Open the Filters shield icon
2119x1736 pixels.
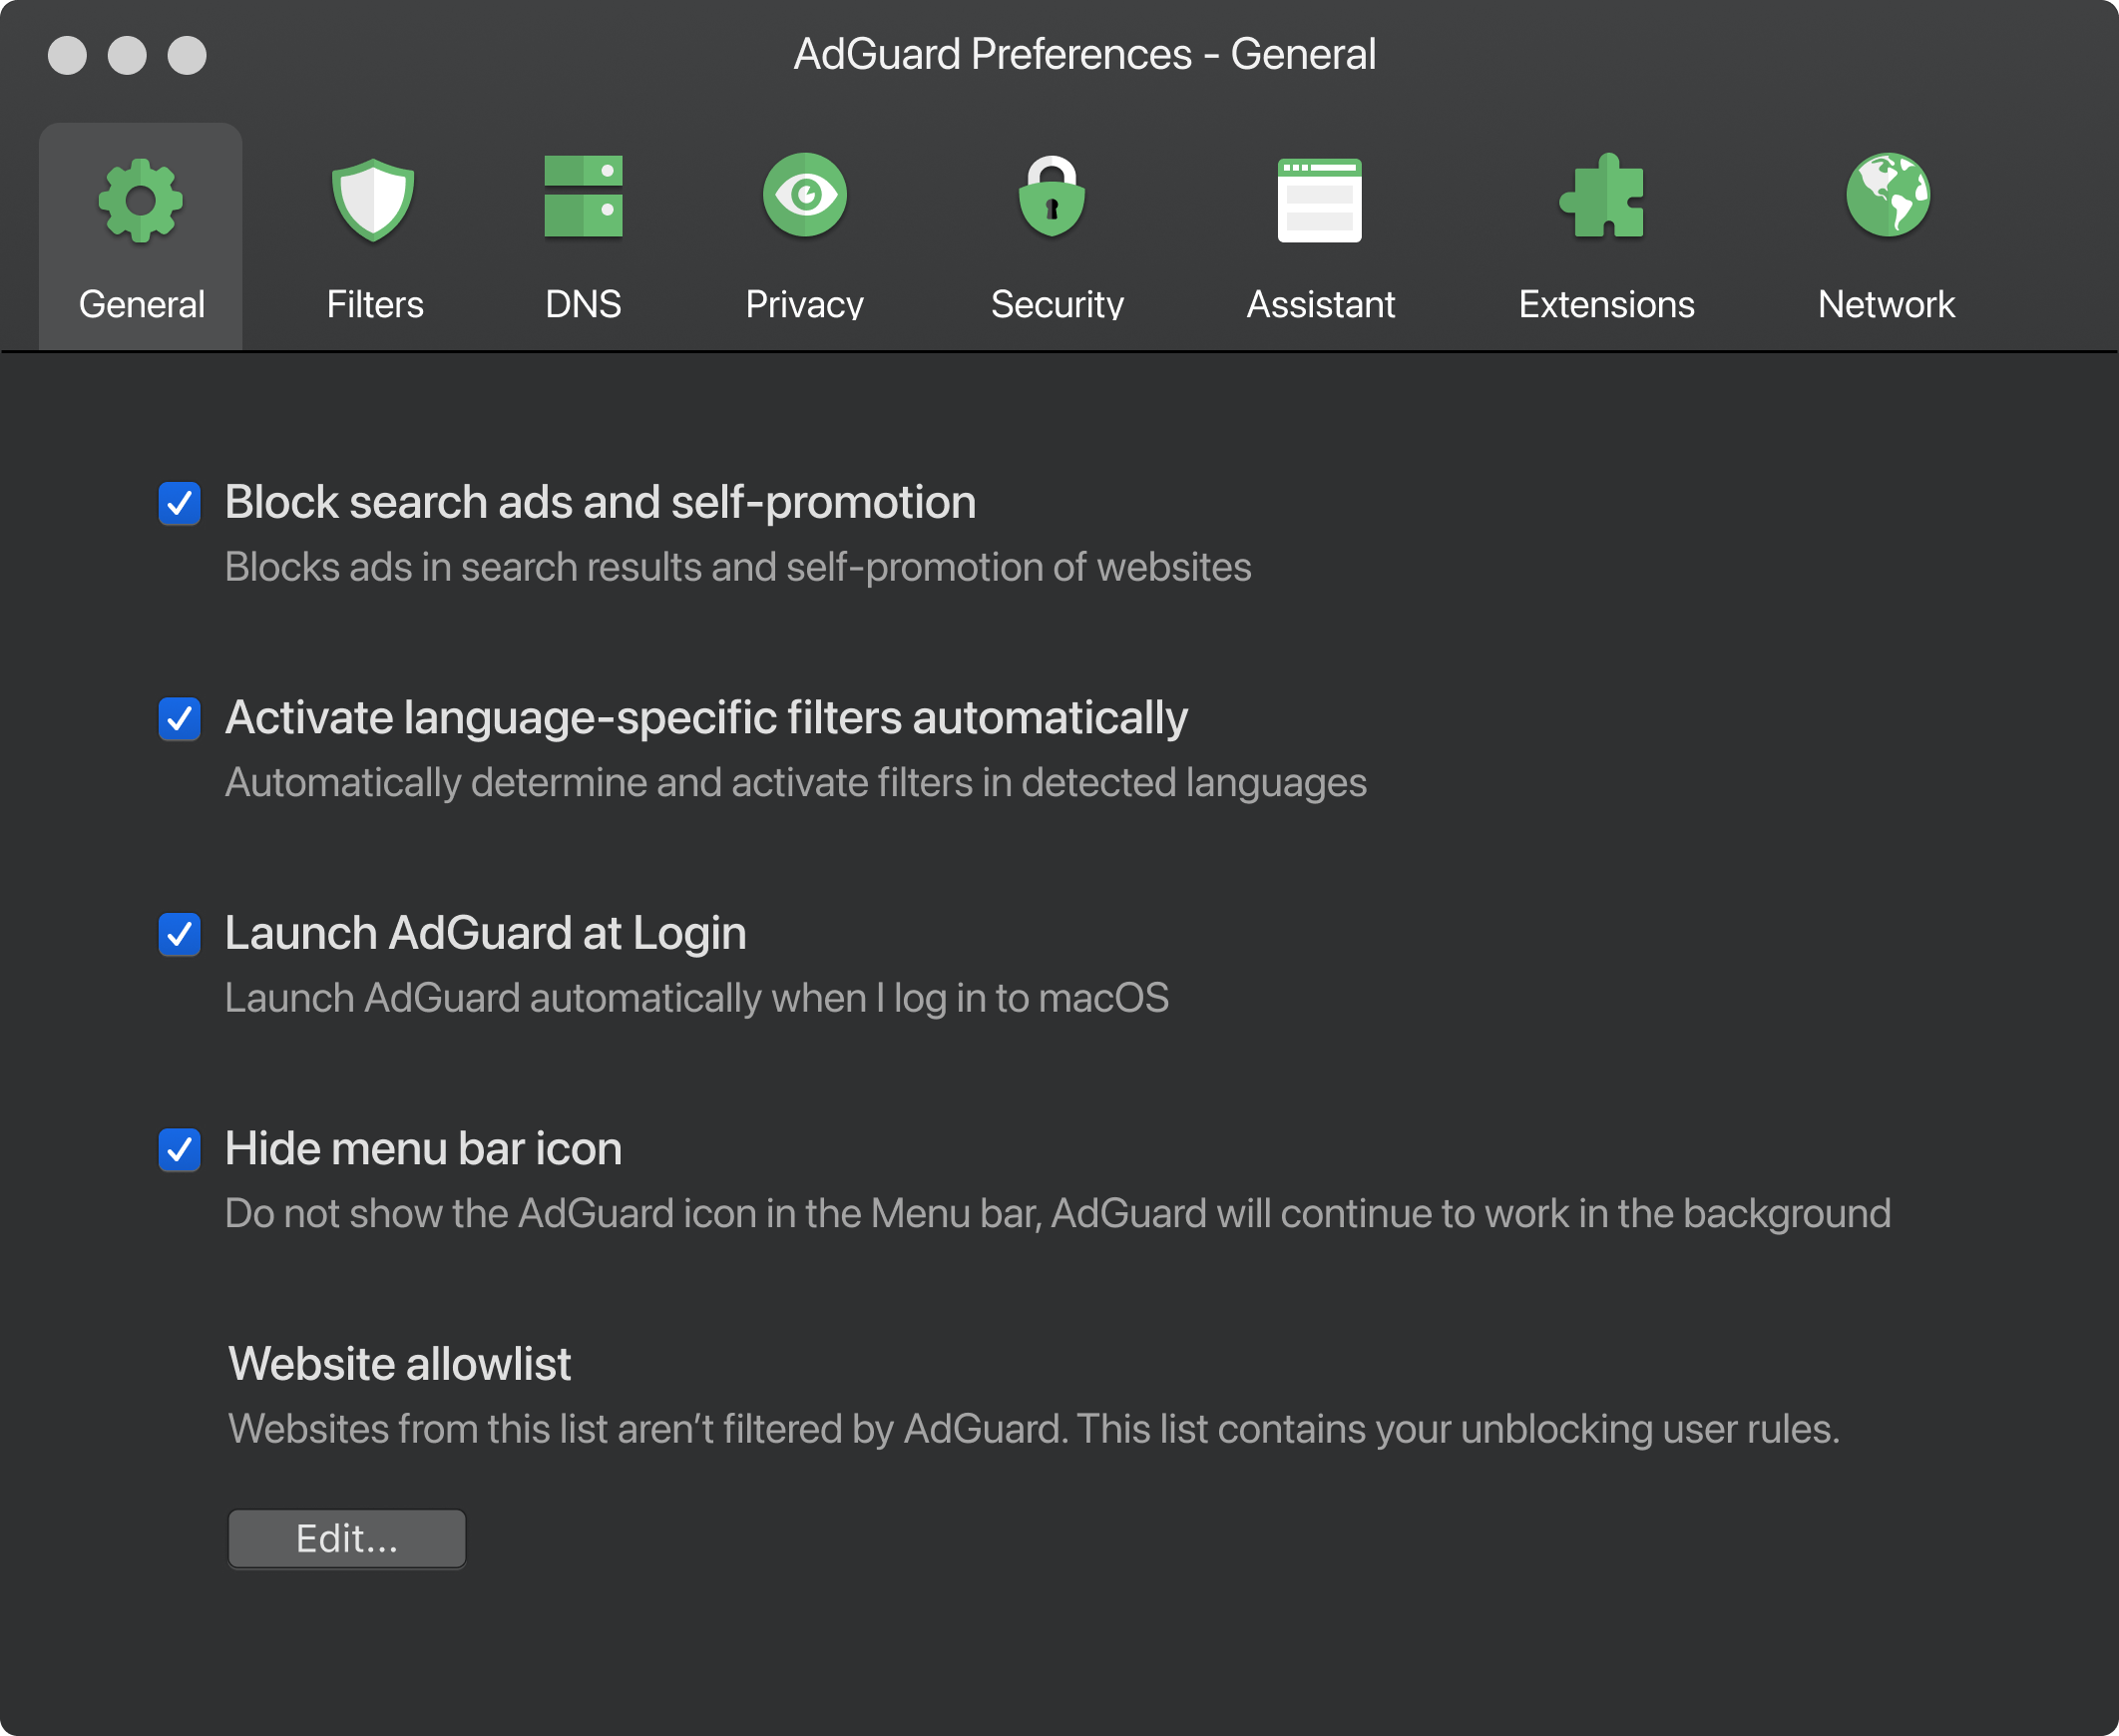click(x=373, y=200)
